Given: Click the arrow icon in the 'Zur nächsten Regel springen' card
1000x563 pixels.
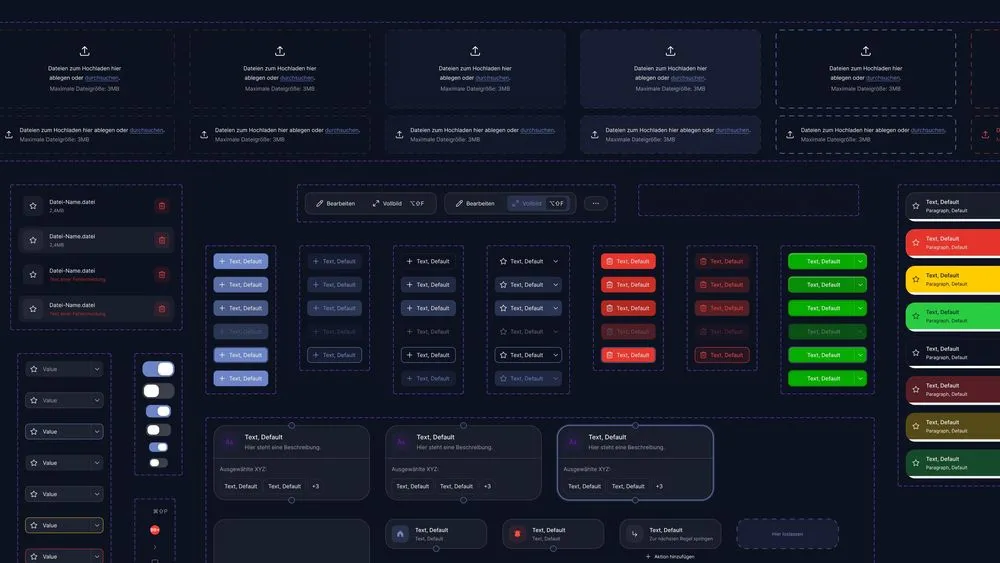Looking at the screenshot, I should pos(635,534).
